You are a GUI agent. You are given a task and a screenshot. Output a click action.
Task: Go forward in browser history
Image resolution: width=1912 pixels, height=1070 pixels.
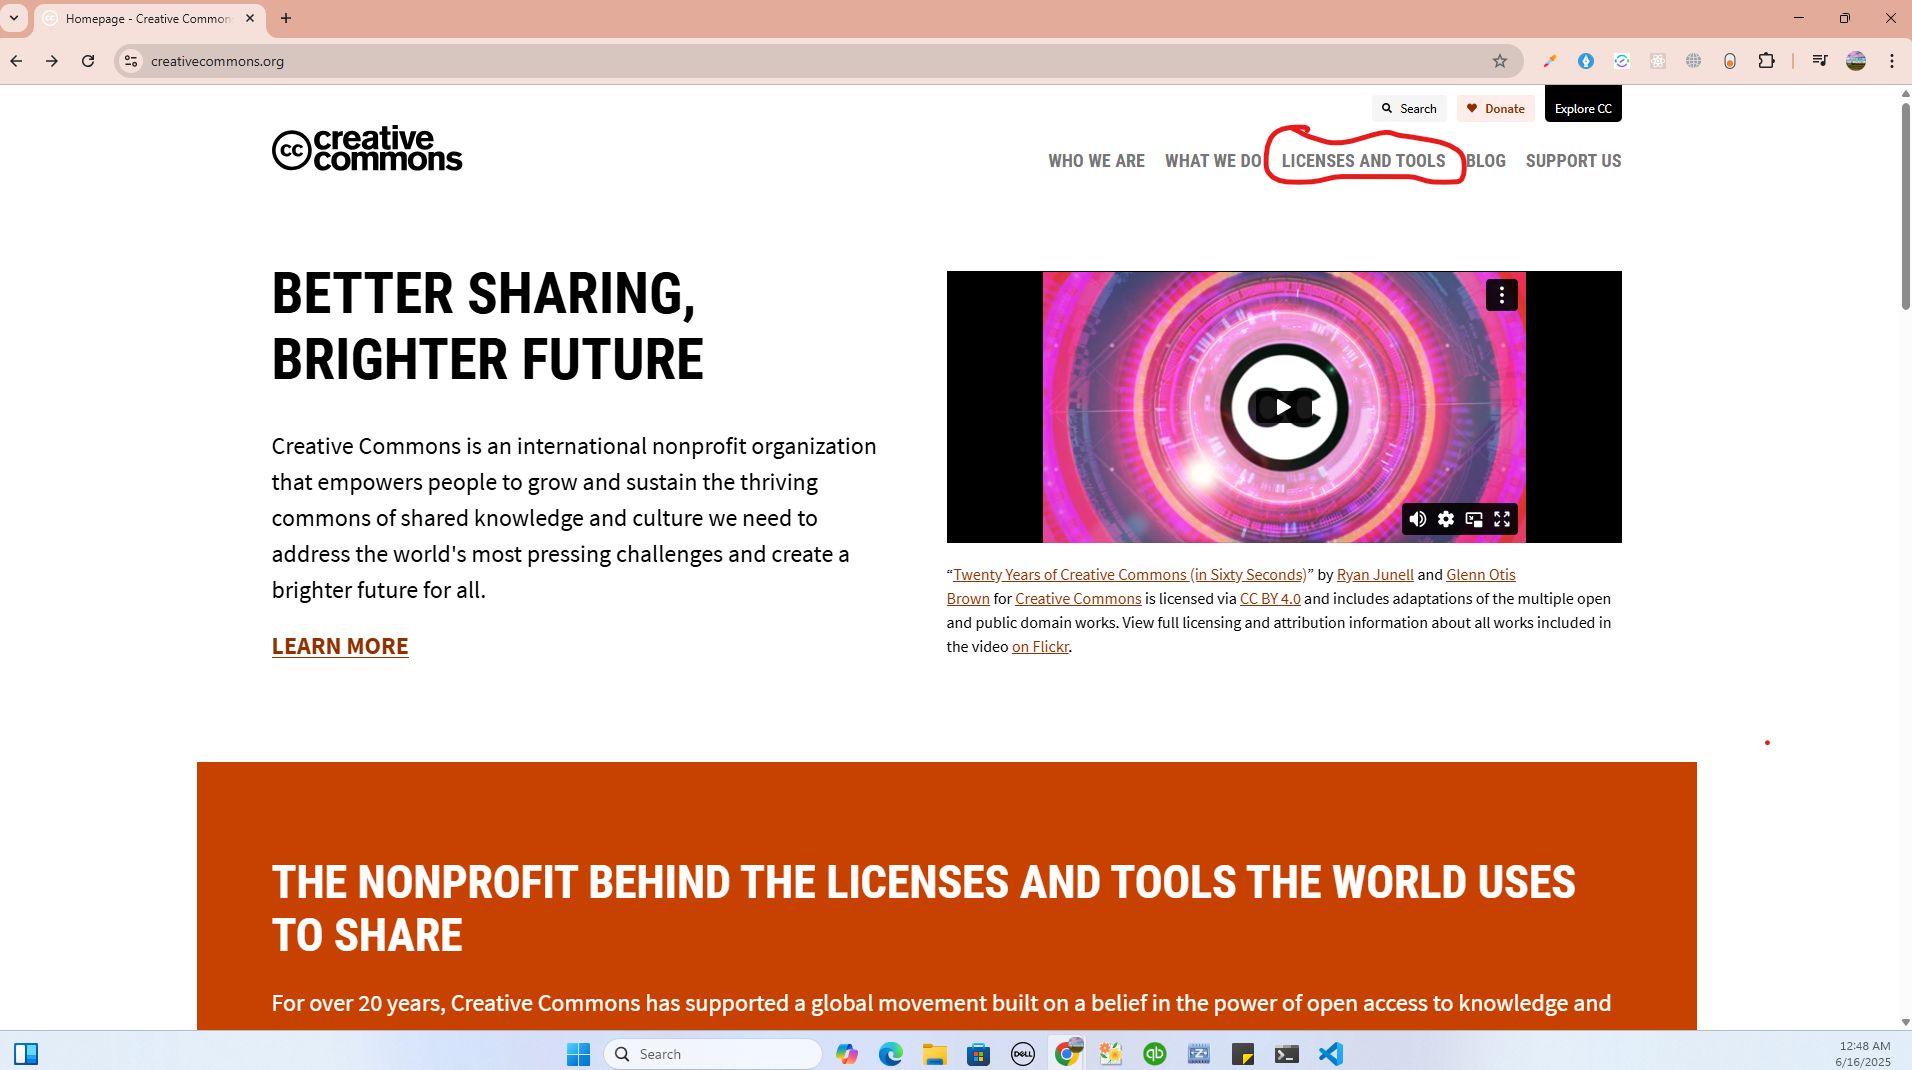(x=52, y=61)
